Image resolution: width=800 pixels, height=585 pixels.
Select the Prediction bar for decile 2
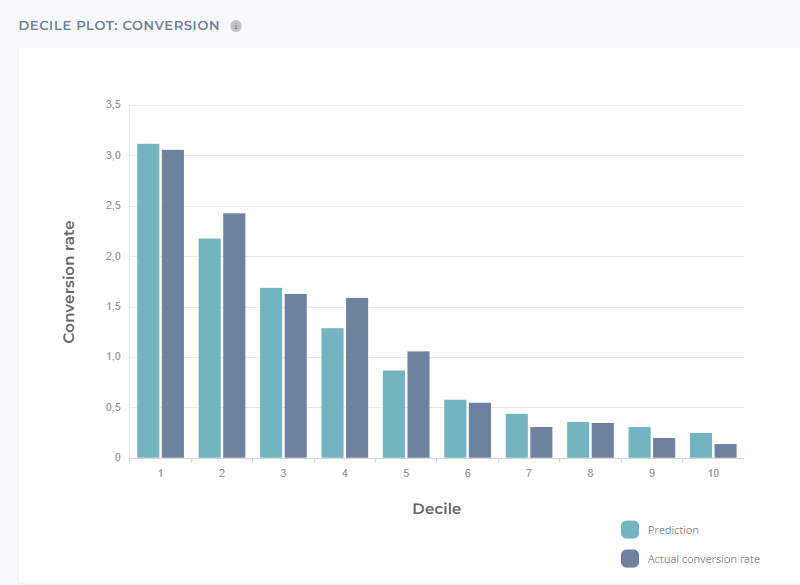[210, 348]
